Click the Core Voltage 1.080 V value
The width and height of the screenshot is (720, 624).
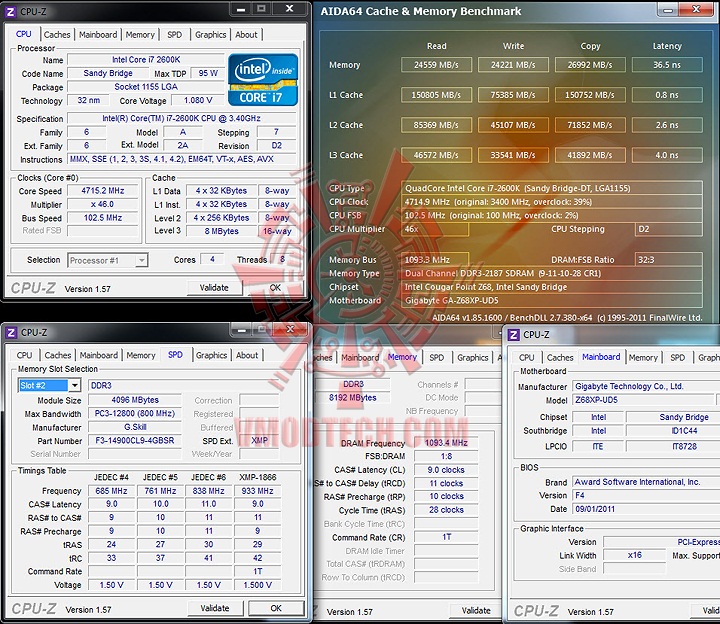(x=198, y=100)
